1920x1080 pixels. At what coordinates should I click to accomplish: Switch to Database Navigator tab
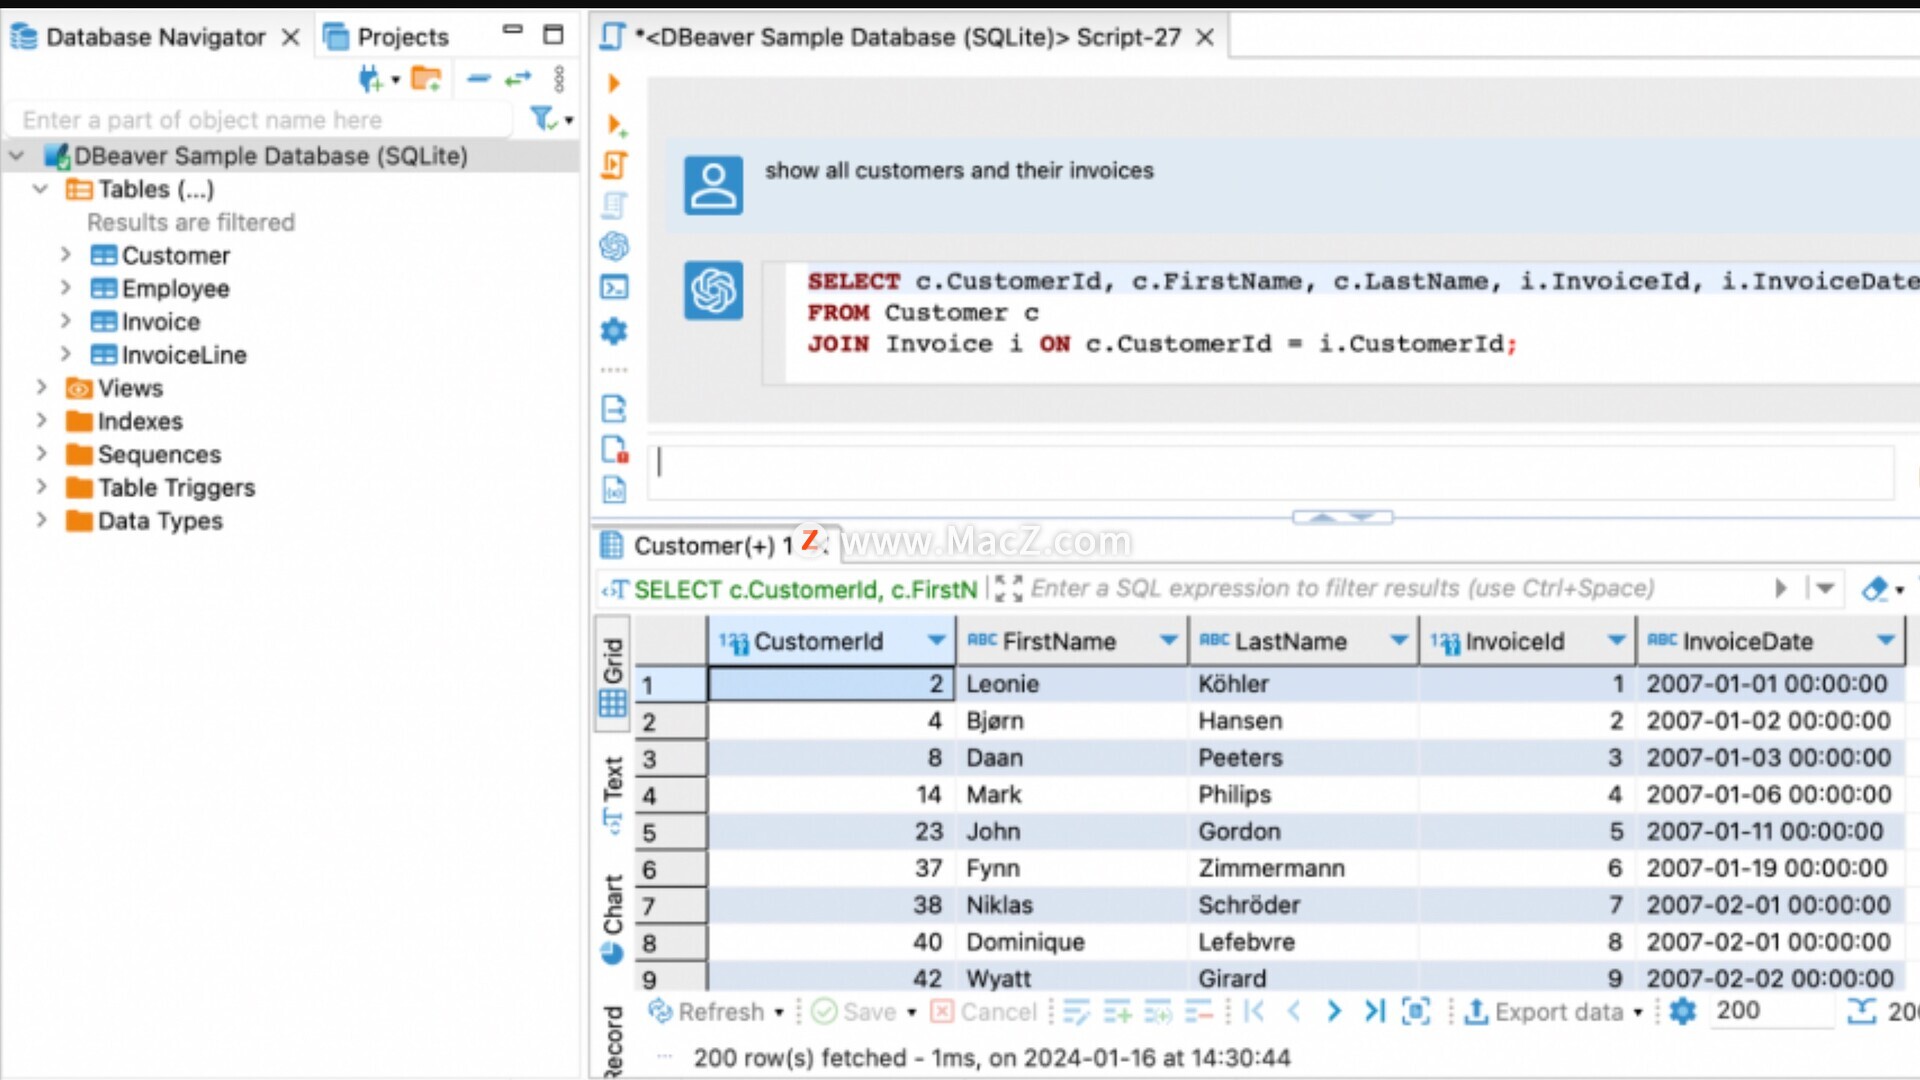(155, 37)
